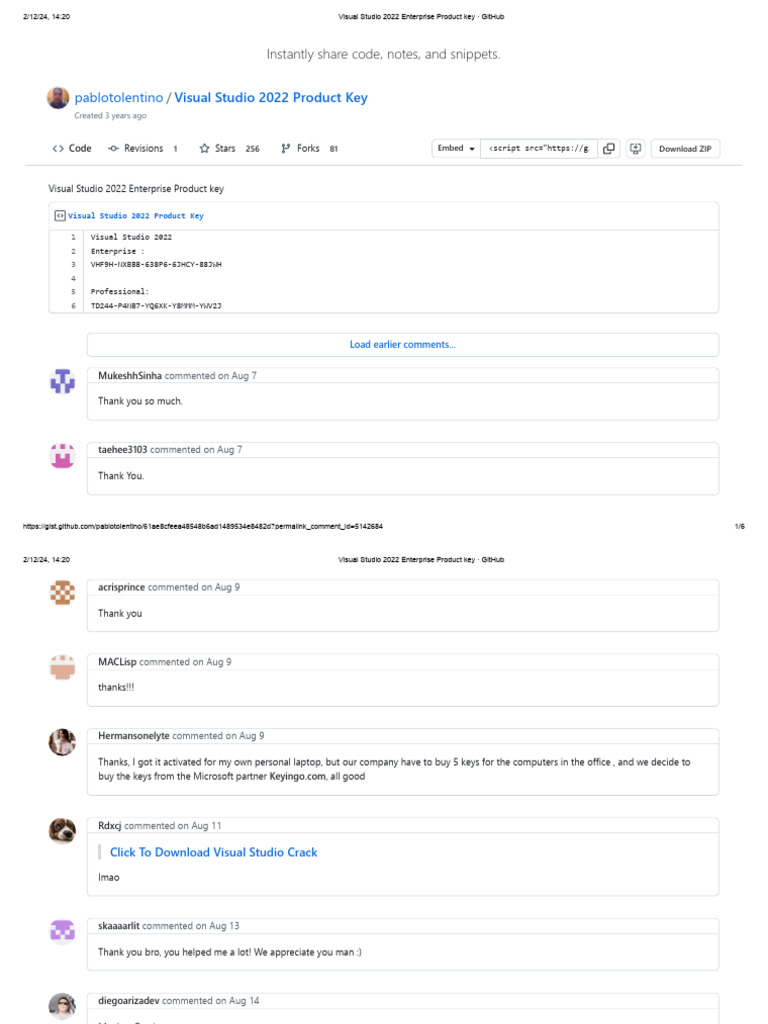This screenshot has height=1024, width=768.
Task: Click the file code icon beside filename
Action: tap(60, 216)
